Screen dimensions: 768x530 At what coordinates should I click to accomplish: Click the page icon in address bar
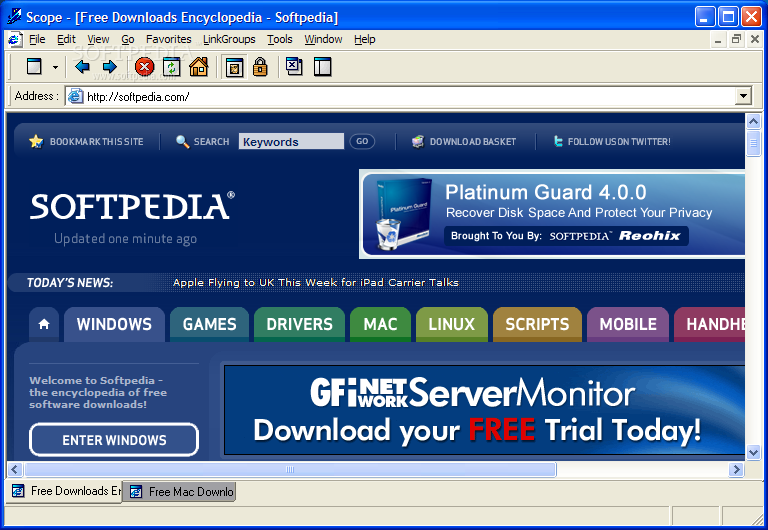[x=75, y=96]
